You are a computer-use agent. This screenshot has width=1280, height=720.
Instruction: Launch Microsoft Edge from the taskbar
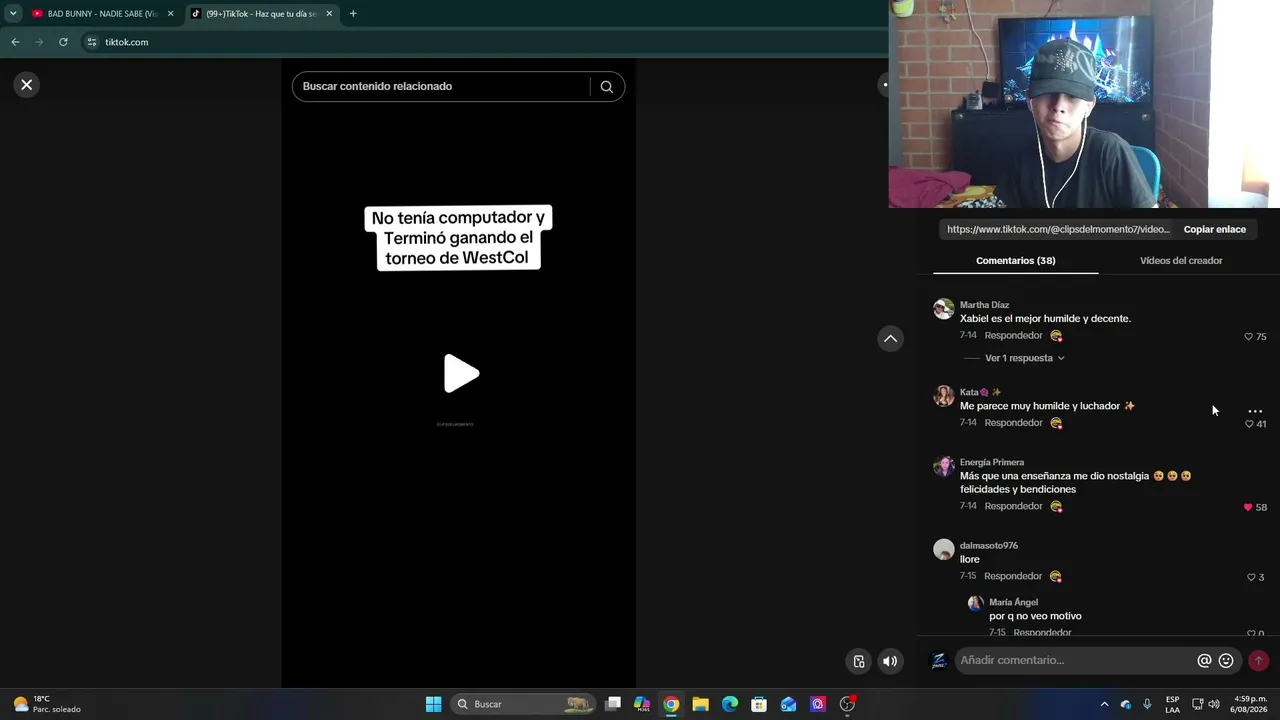click(730, 704)
